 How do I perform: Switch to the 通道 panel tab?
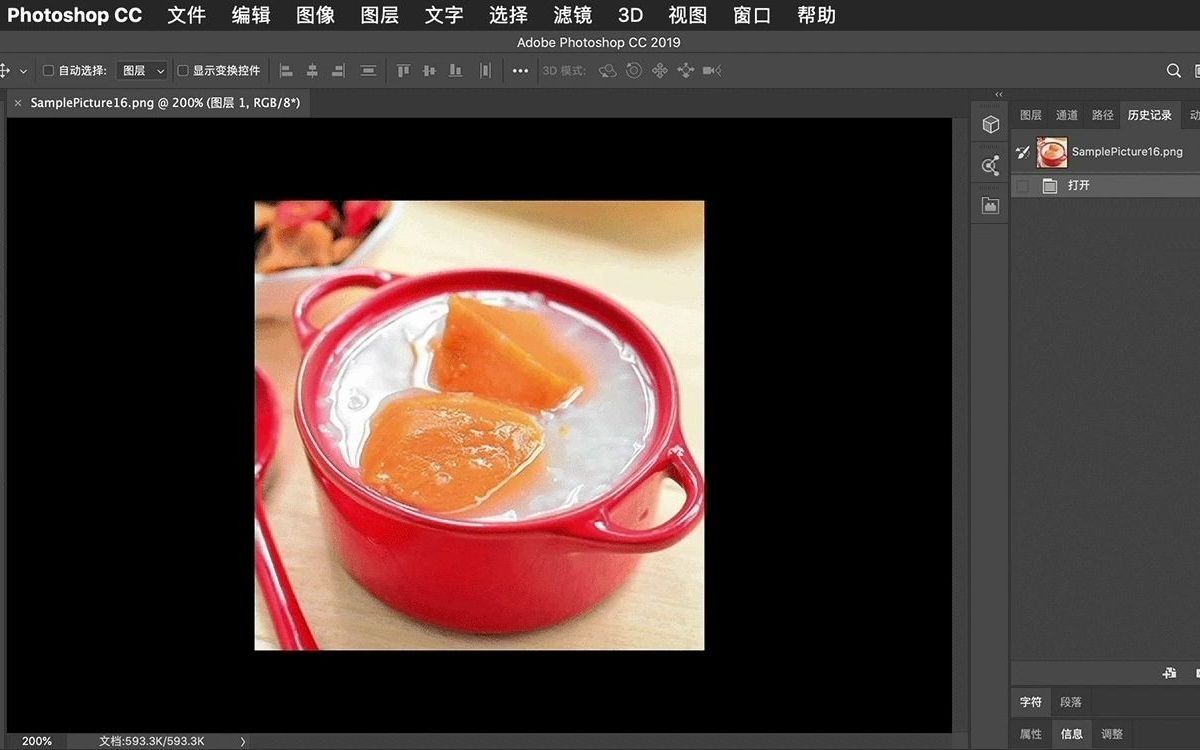click(x=1066, y=114)
